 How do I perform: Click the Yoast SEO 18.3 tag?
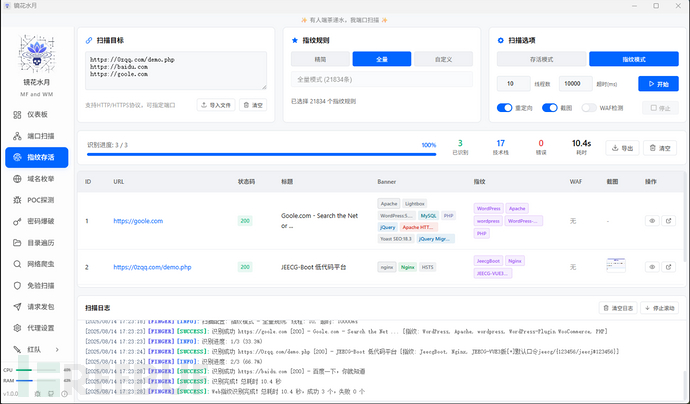click(x=396, y=239)
